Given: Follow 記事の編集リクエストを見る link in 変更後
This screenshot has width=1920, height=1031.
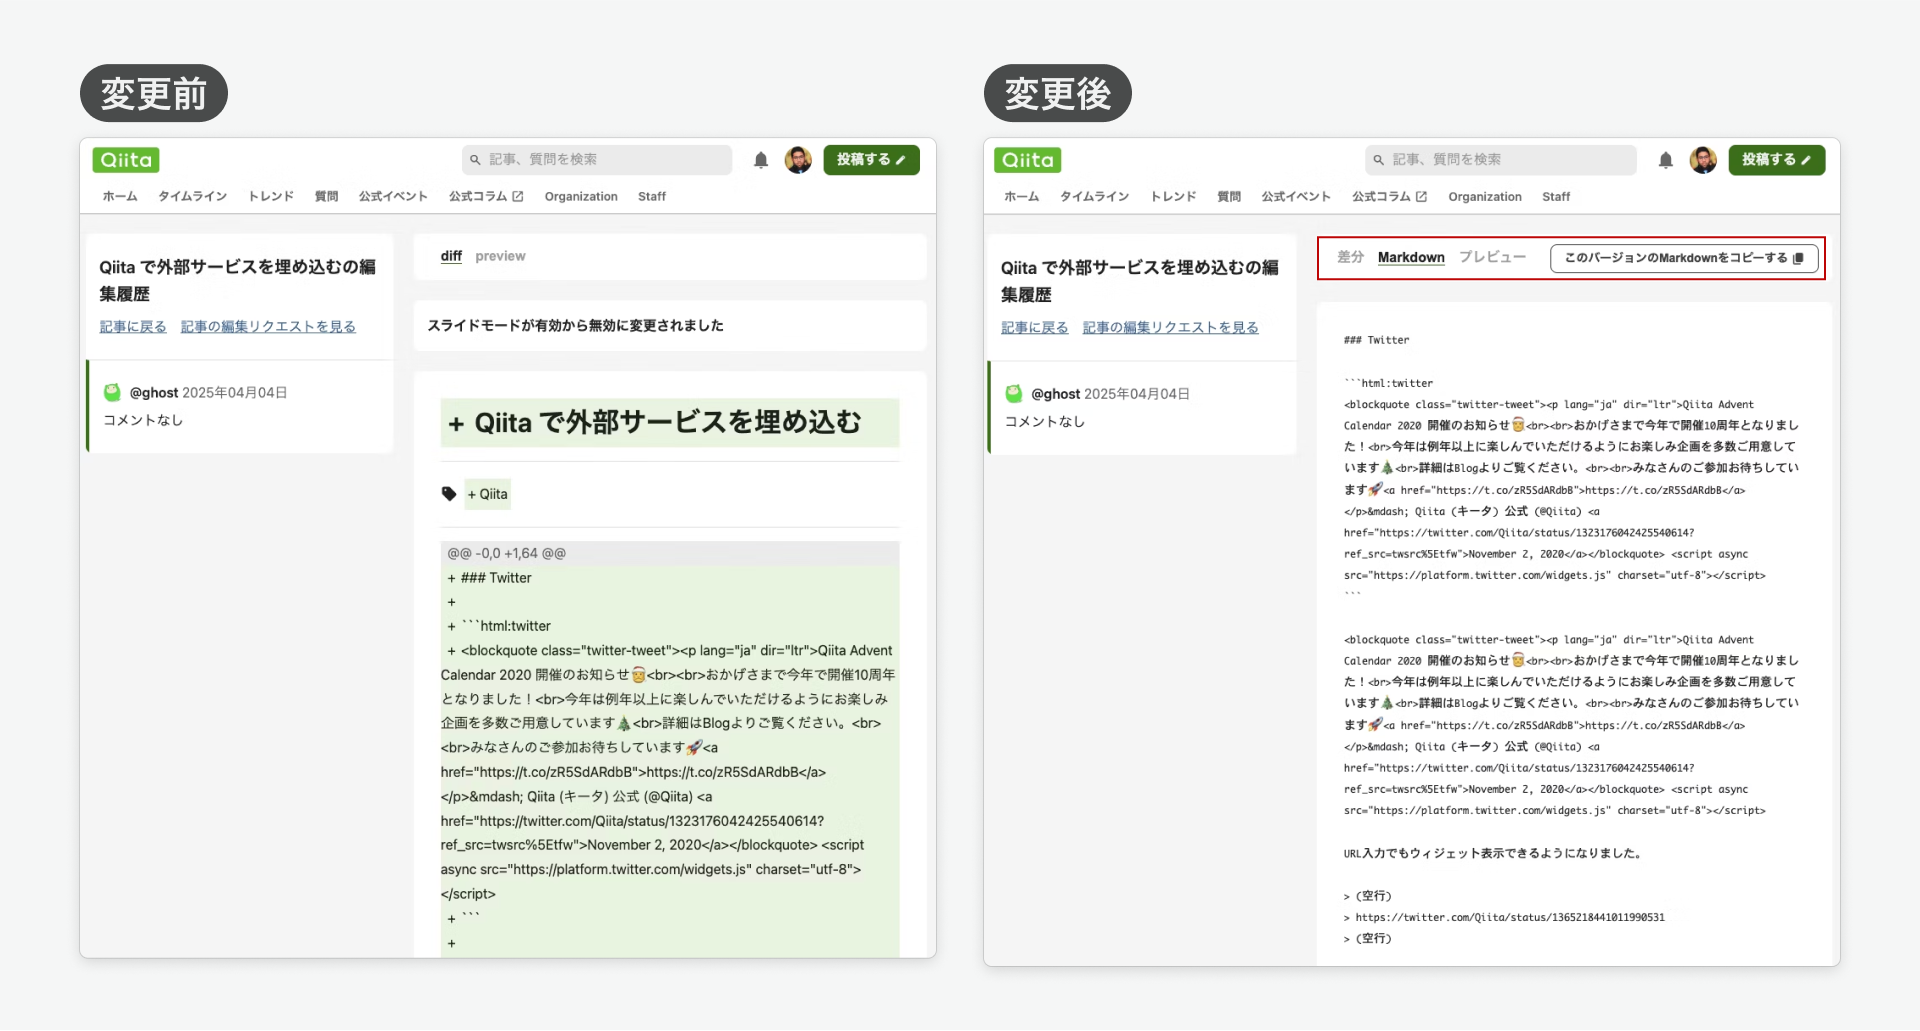Looking at the screenshot, I should pos(1171,328).
